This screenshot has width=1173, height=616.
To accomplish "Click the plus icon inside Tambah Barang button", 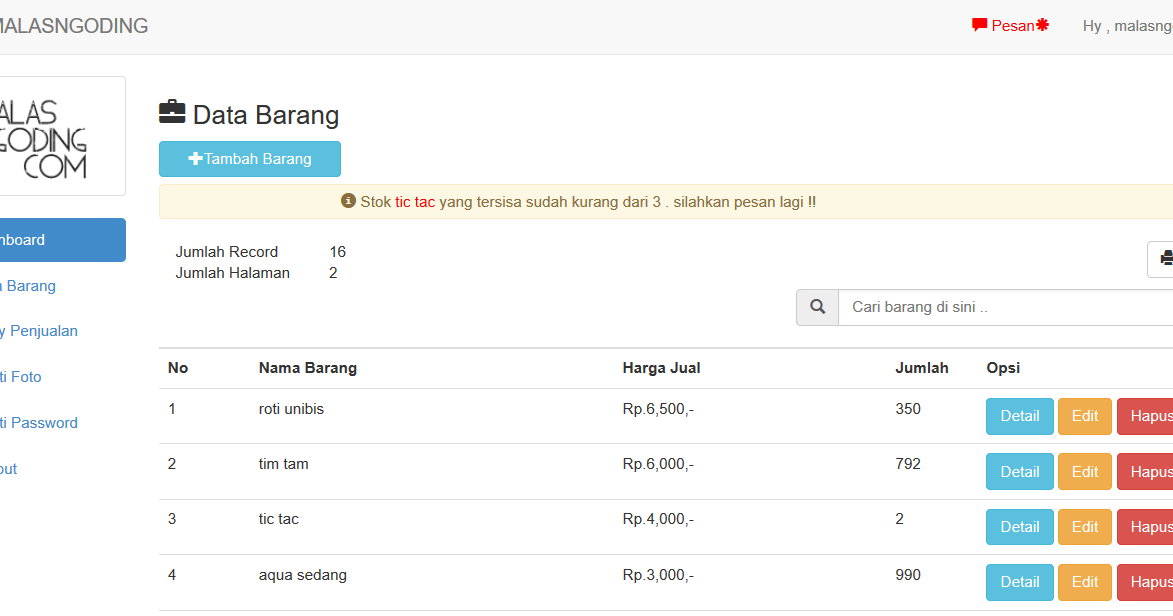I will (196, 158).
